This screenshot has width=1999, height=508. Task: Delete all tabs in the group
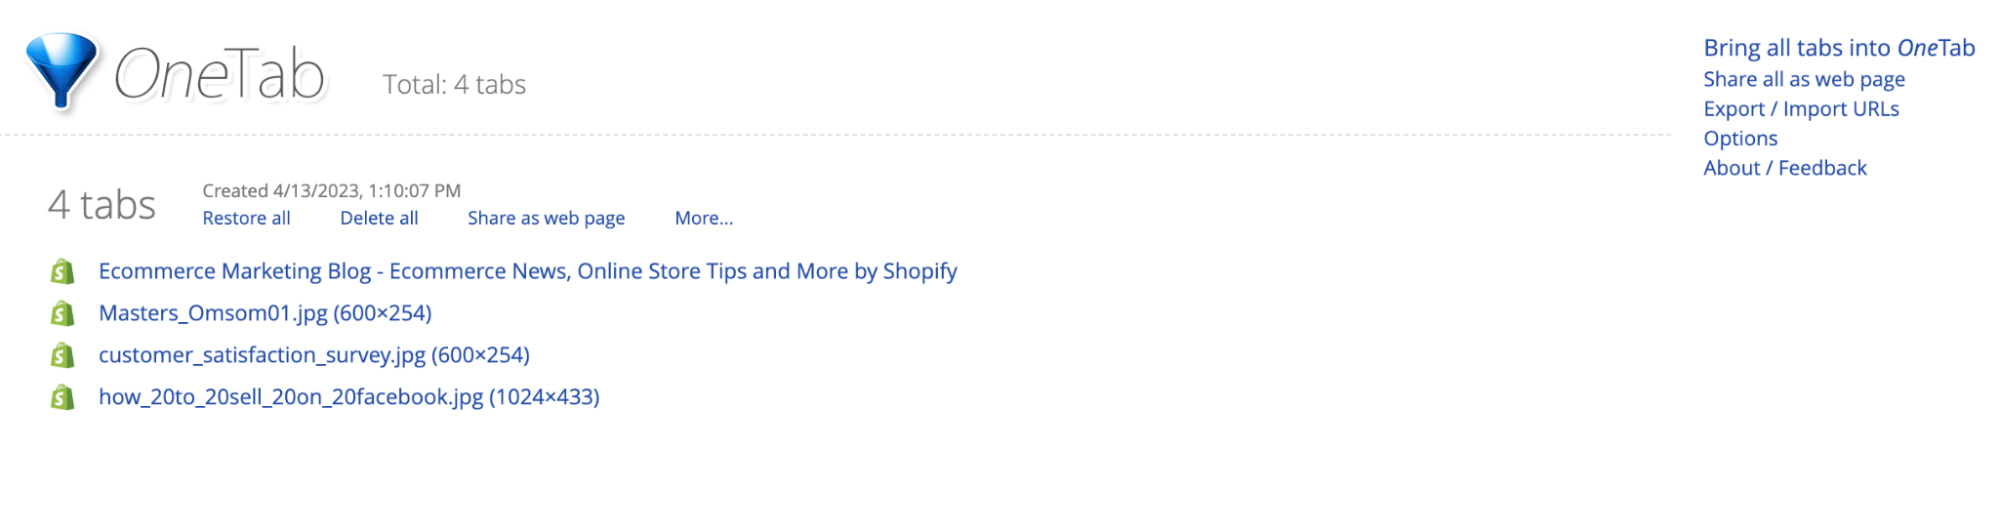tap(379, 218)
